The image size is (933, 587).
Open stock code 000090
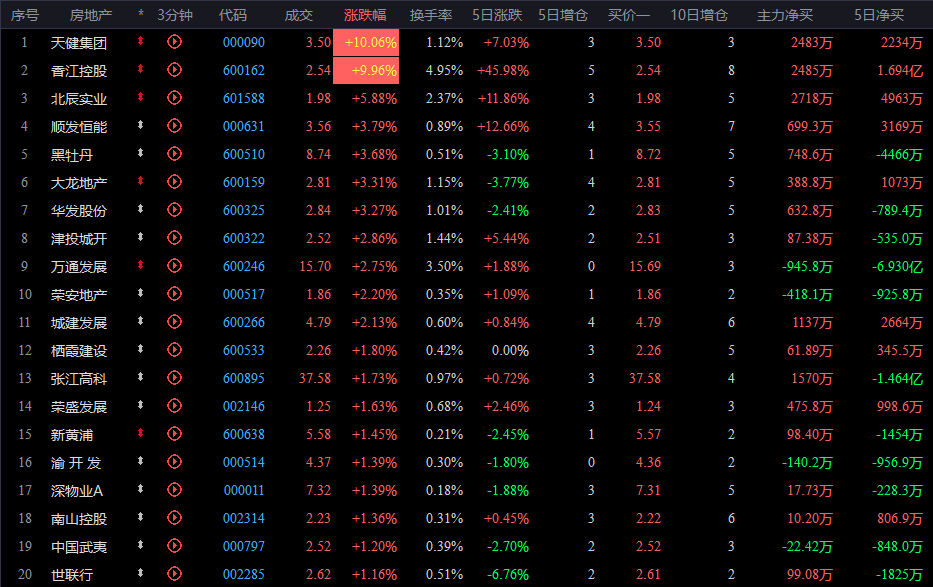pos(244,42)
